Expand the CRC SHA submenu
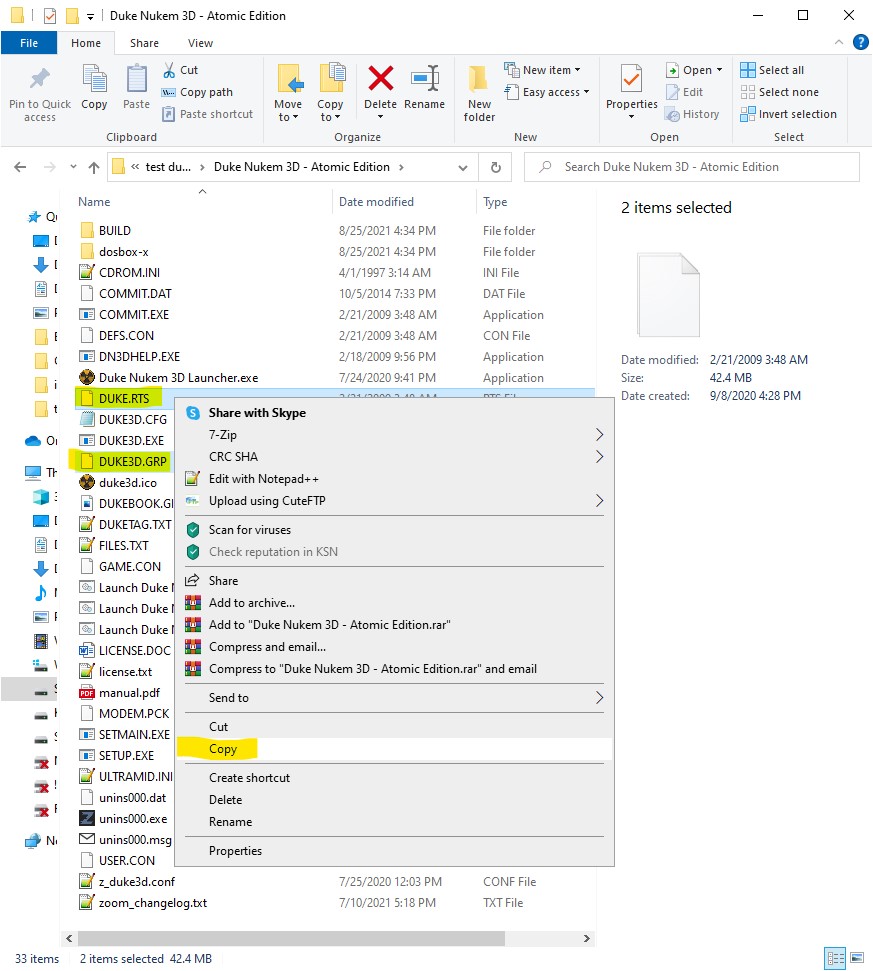The image size is (873, 971). [394, 457]
